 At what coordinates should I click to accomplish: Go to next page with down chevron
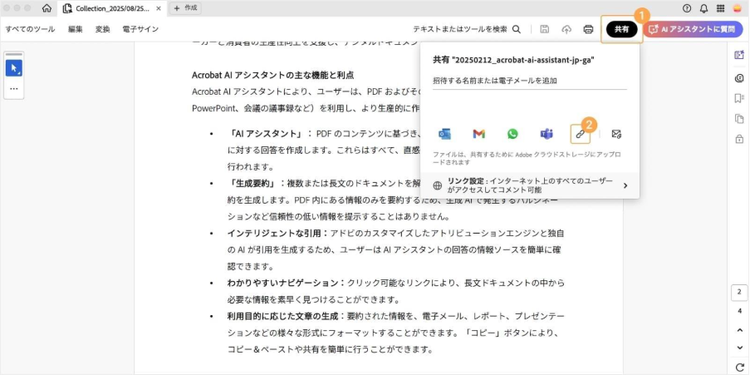(x=739, y=348)
